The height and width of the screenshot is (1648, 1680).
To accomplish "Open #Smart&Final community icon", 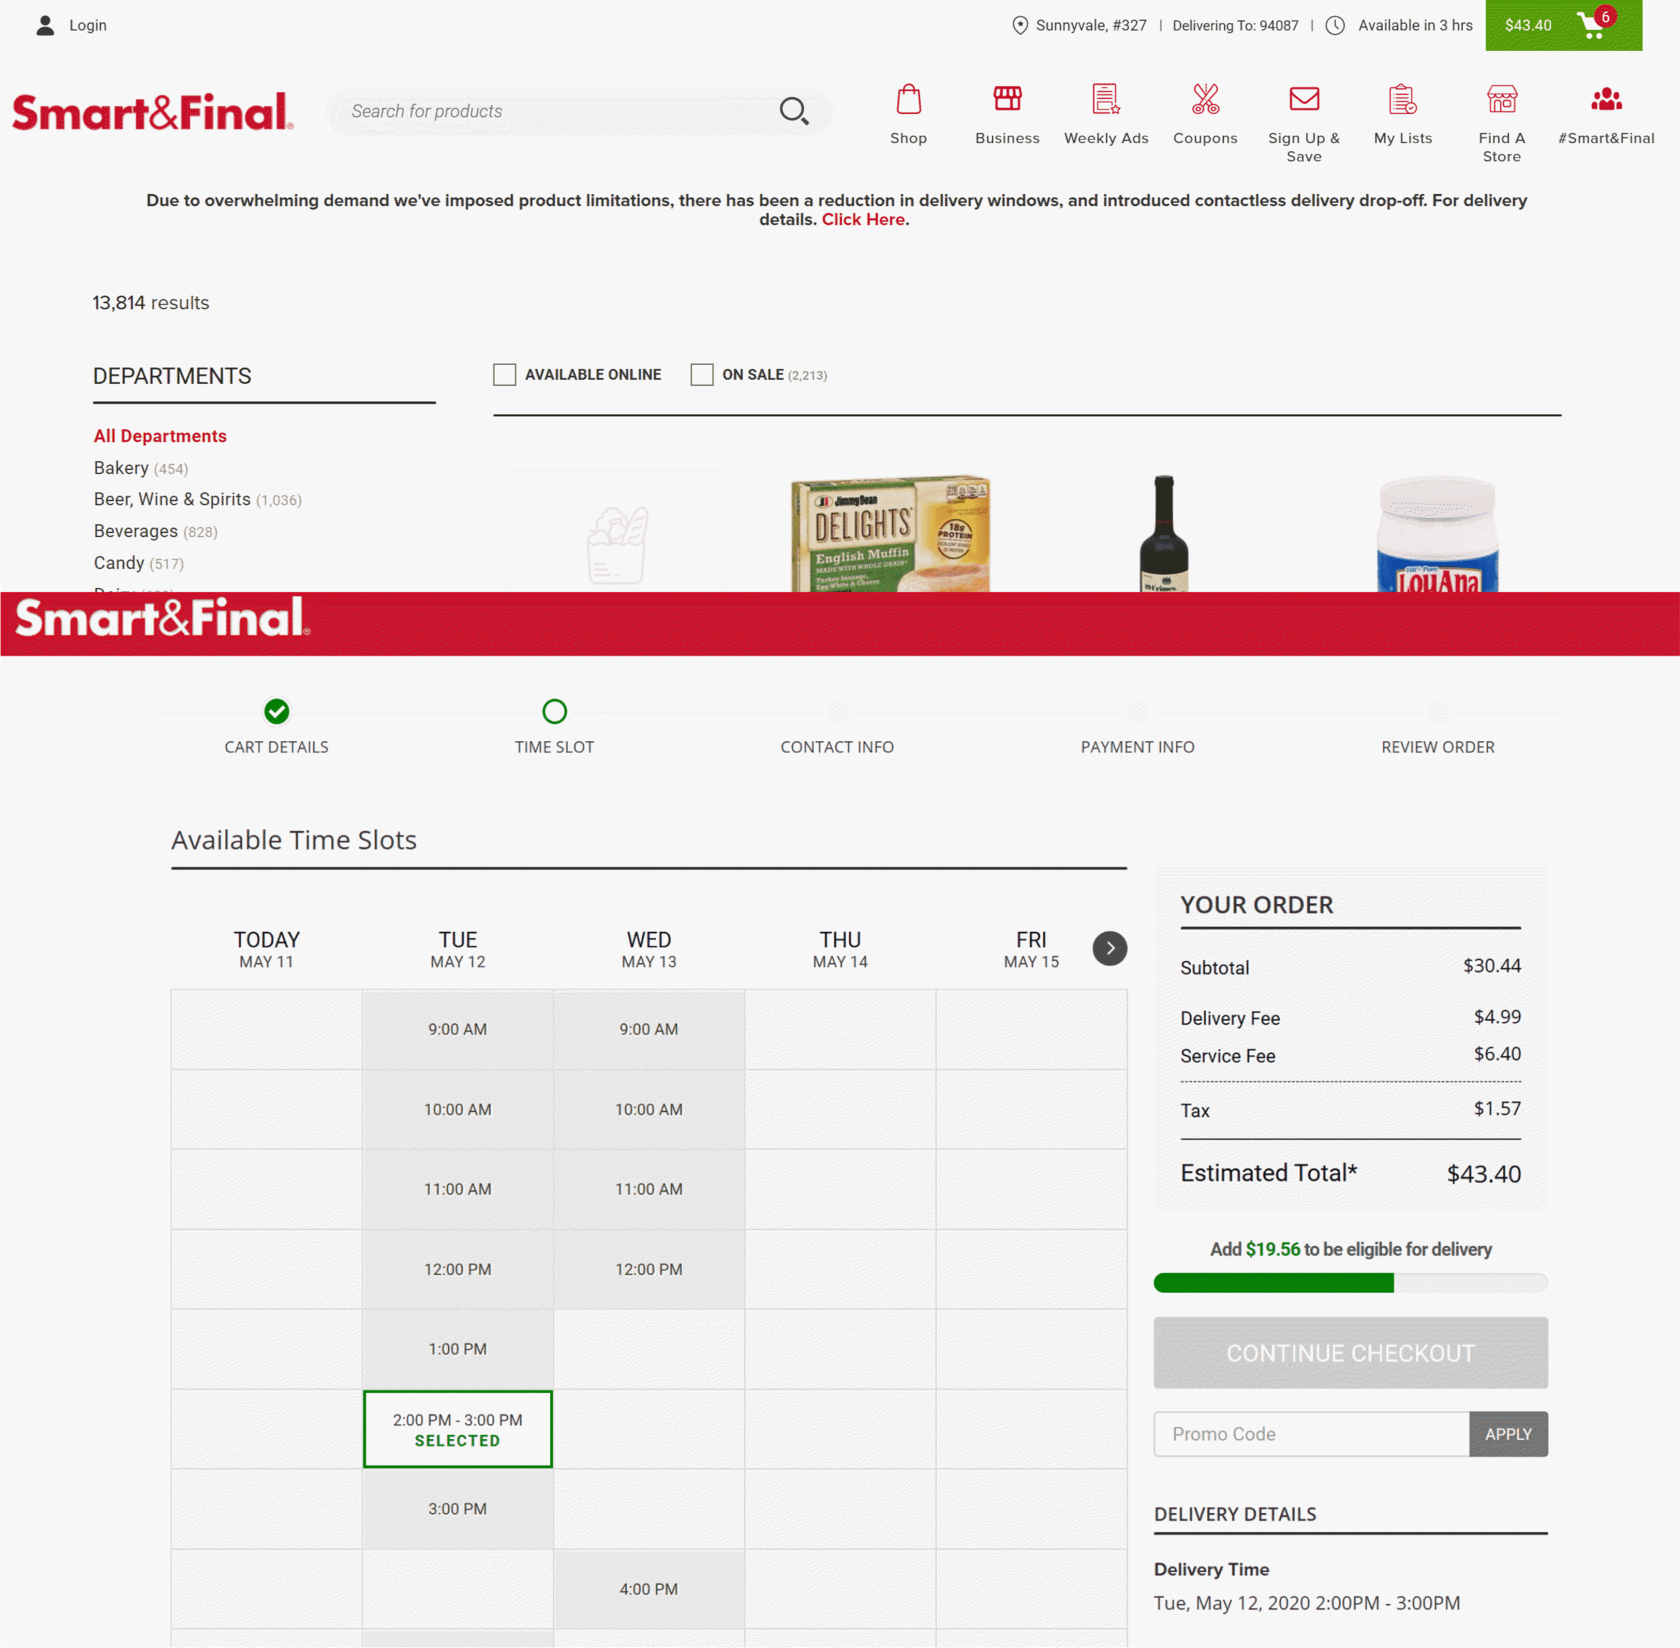I will (1606, 99).
